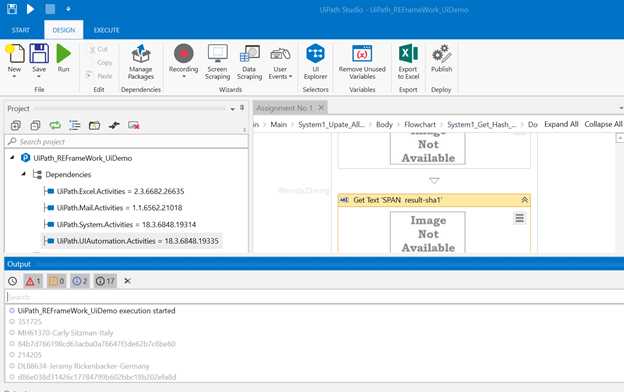Select the UiPath_REFrameWork_UiDemo project root
Viewport: 624px width, 392px height.
[x=82, y=158]
